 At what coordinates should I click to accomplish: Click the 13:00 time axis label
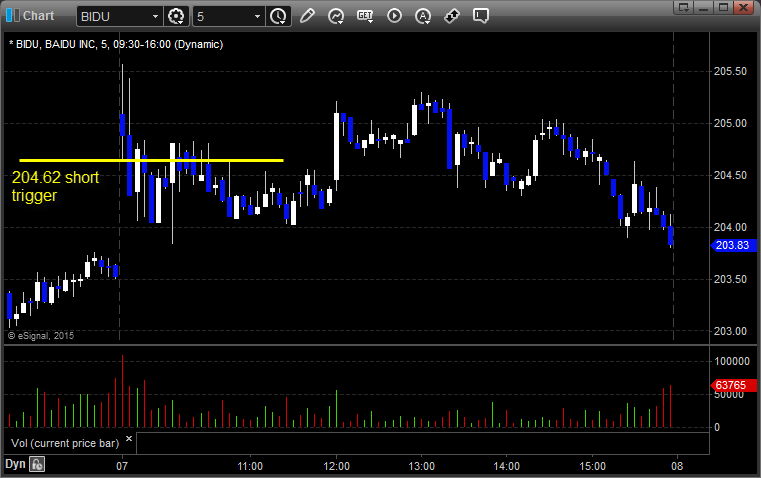point(421,466)
